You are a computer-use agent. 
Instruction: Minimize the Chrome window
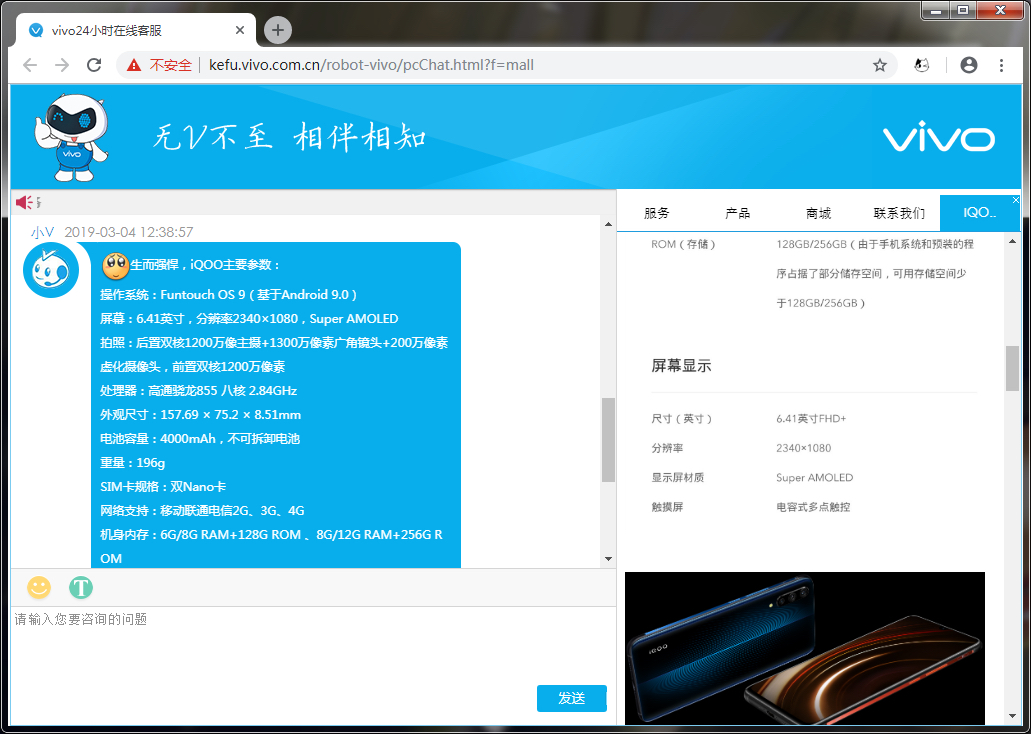(936, 11)
